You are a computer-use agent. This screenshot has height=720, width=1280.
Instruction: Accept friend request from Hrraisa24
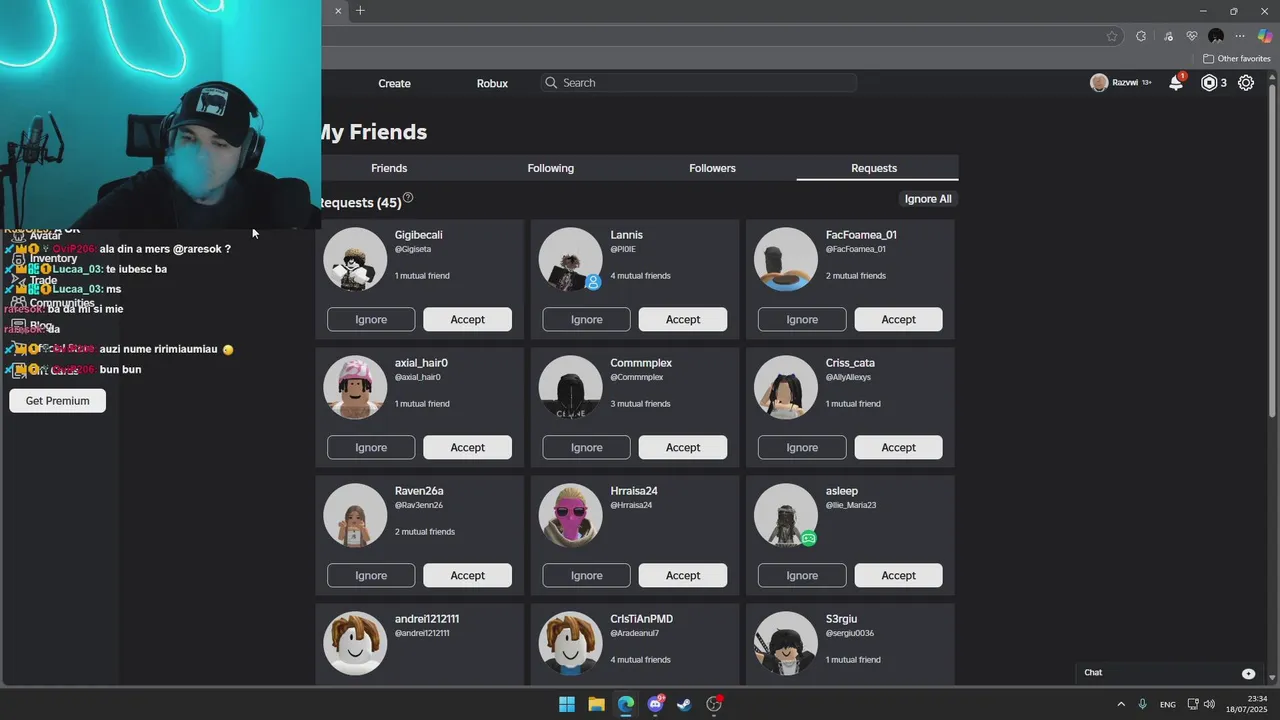(x=683, y=575)
